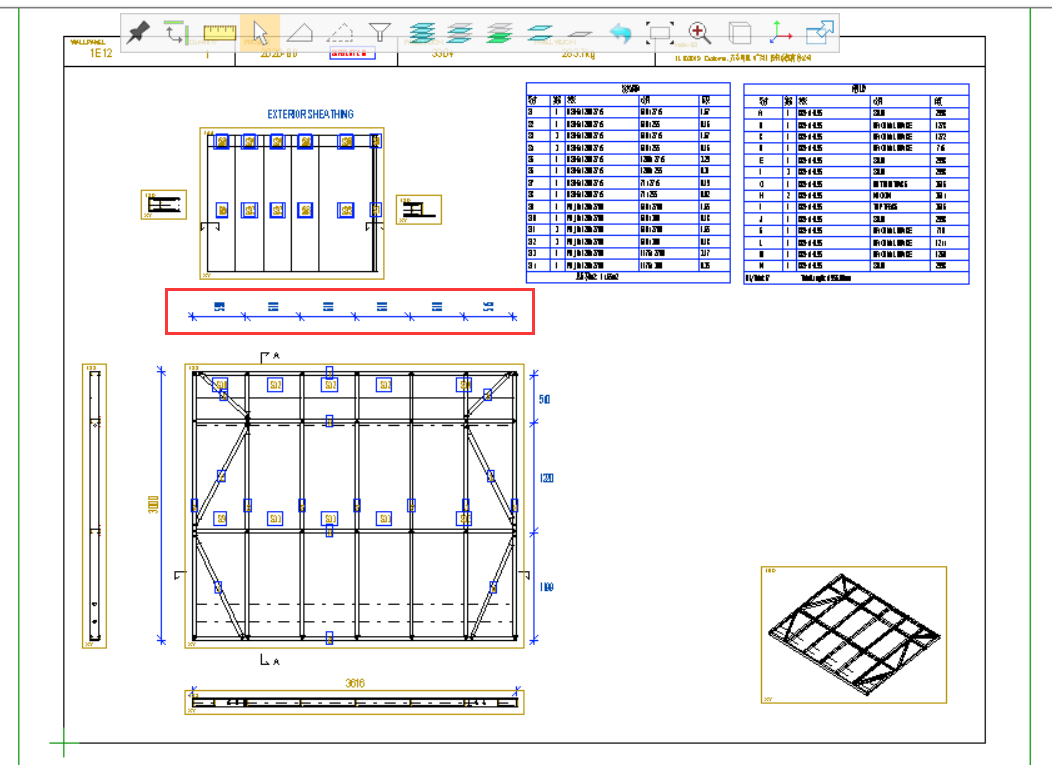Viewport: 1052px width, 765px height.
Task: Select the green bracket arrow tool
Action: tap(176, 32)
